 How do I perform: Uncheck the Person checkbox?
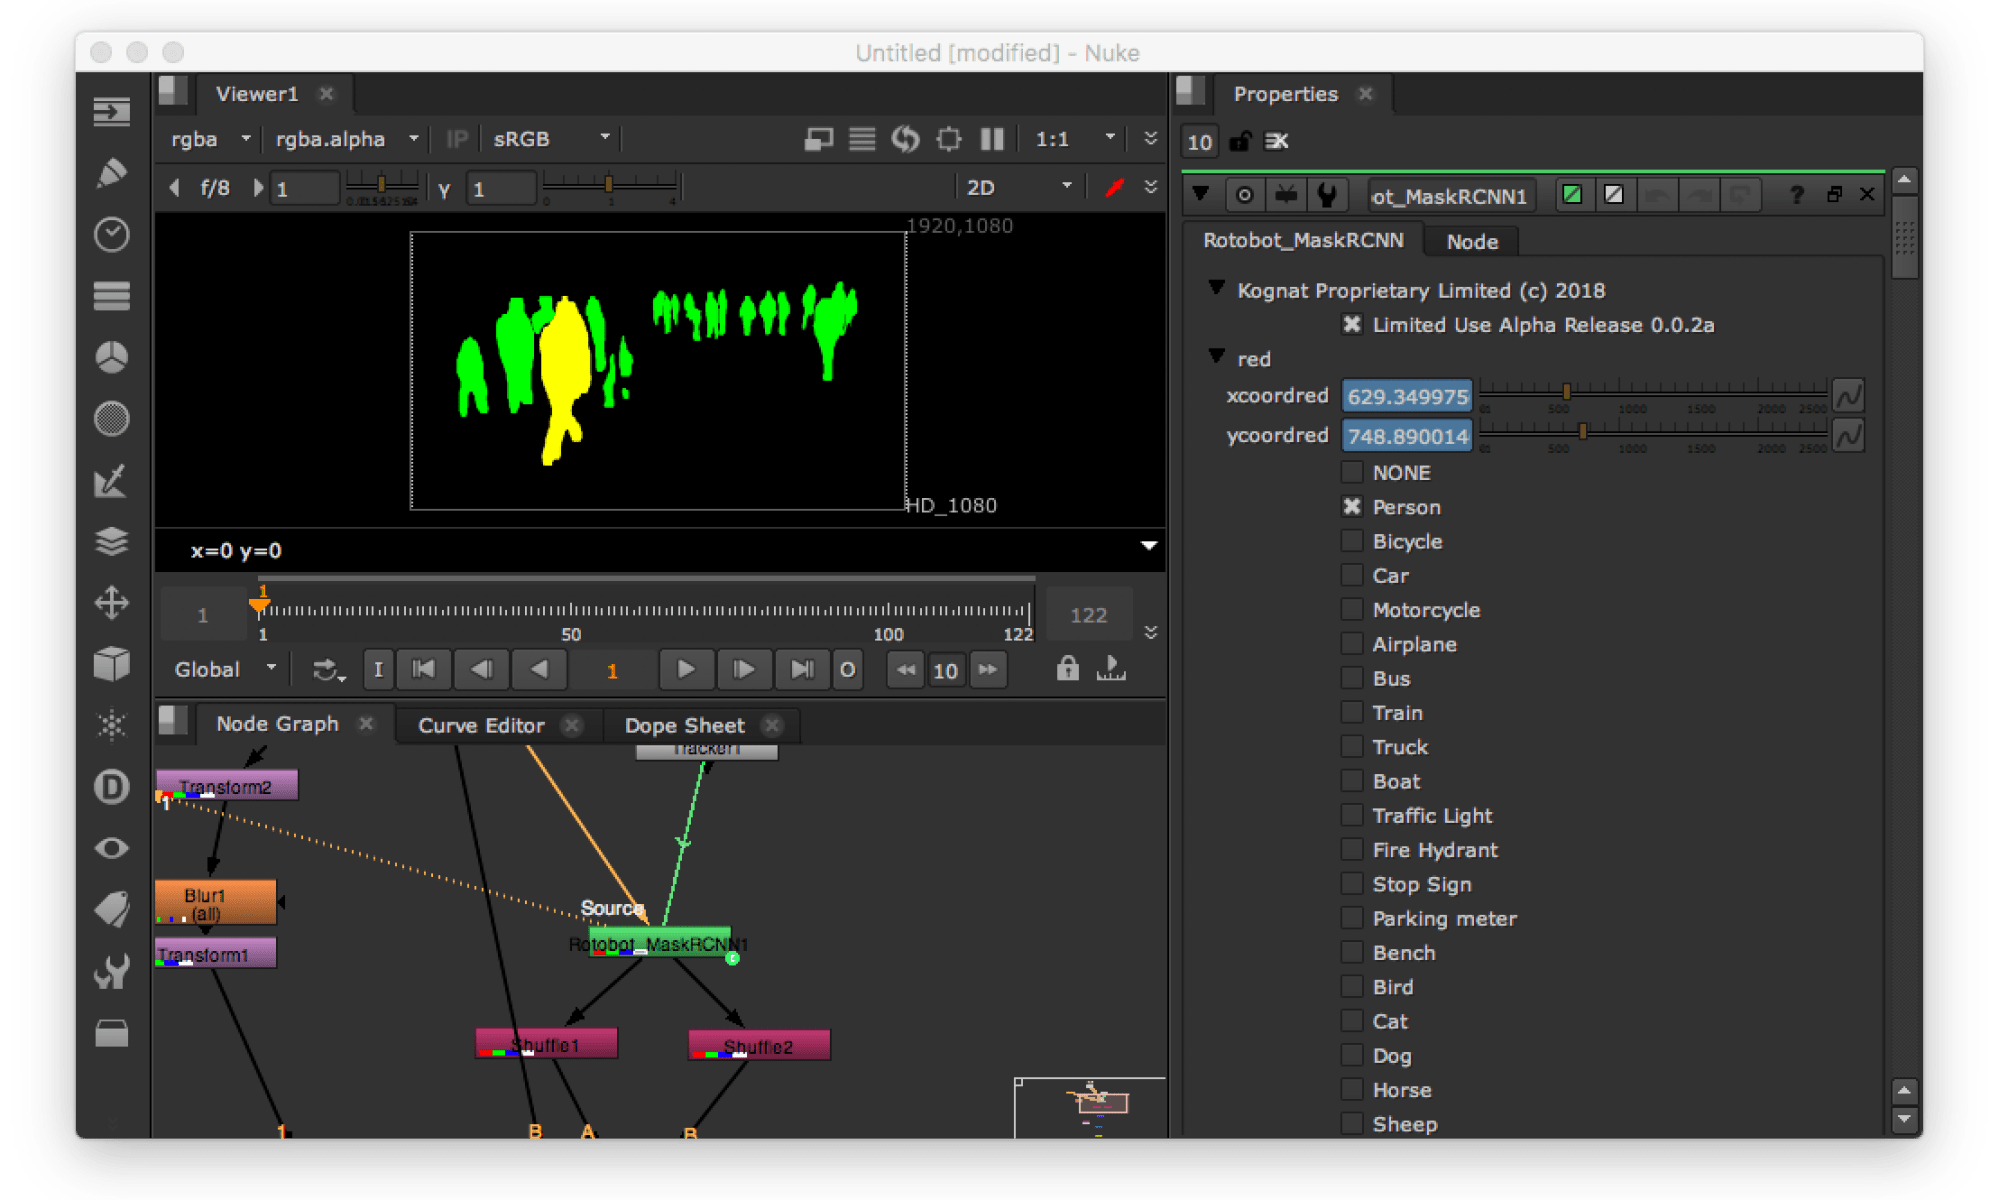click(1352, 507)
